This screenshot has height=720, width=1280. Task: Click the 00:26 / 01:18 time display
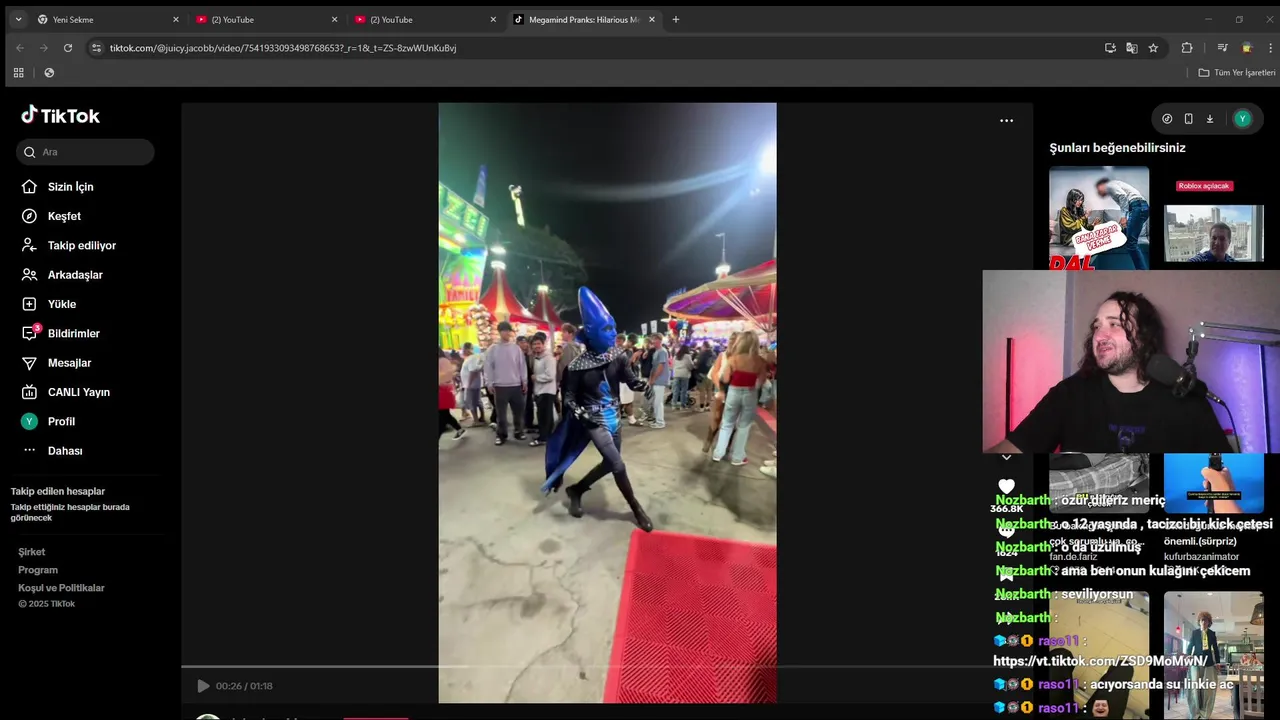coord(244,686)
